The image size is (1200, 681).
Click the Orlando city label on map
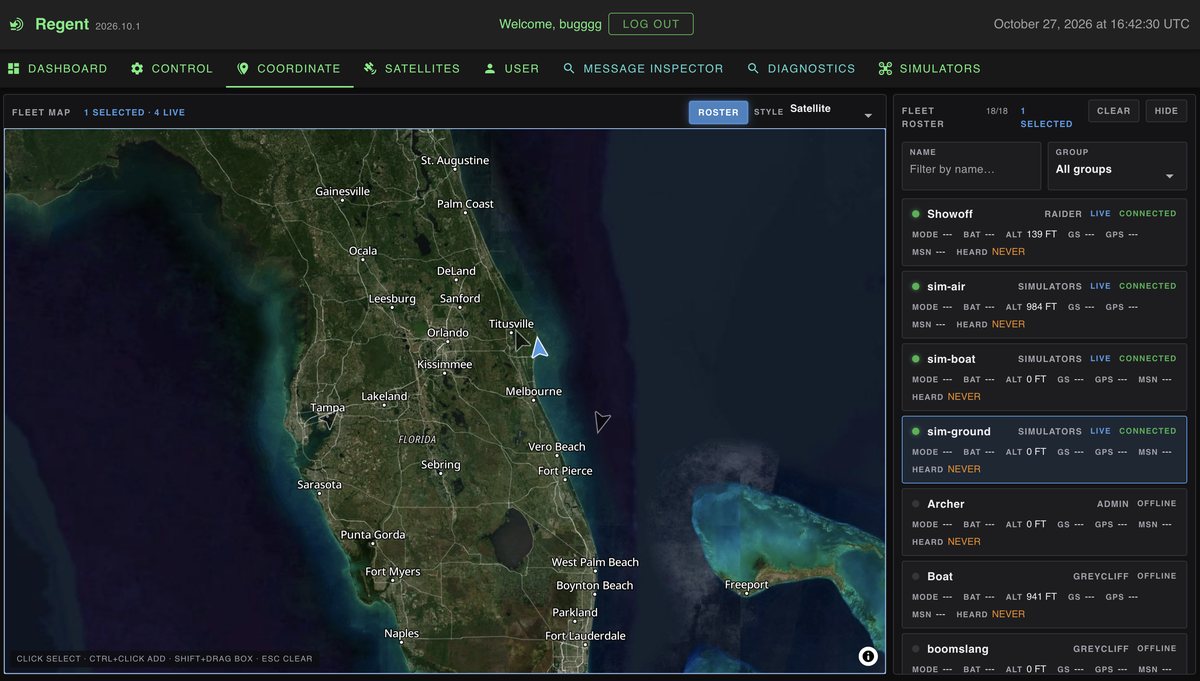(x=447, y=333)
